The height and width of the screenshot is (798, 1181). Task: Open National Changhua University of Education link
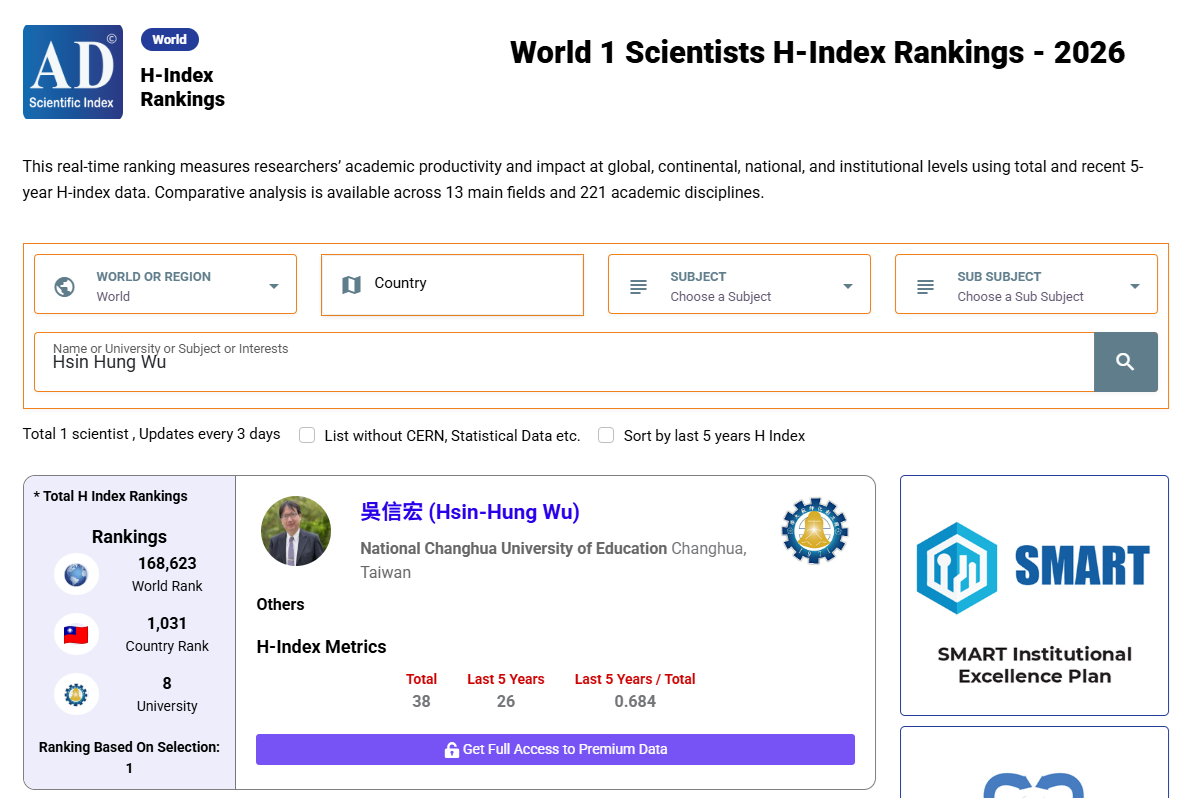pos(514,548)
